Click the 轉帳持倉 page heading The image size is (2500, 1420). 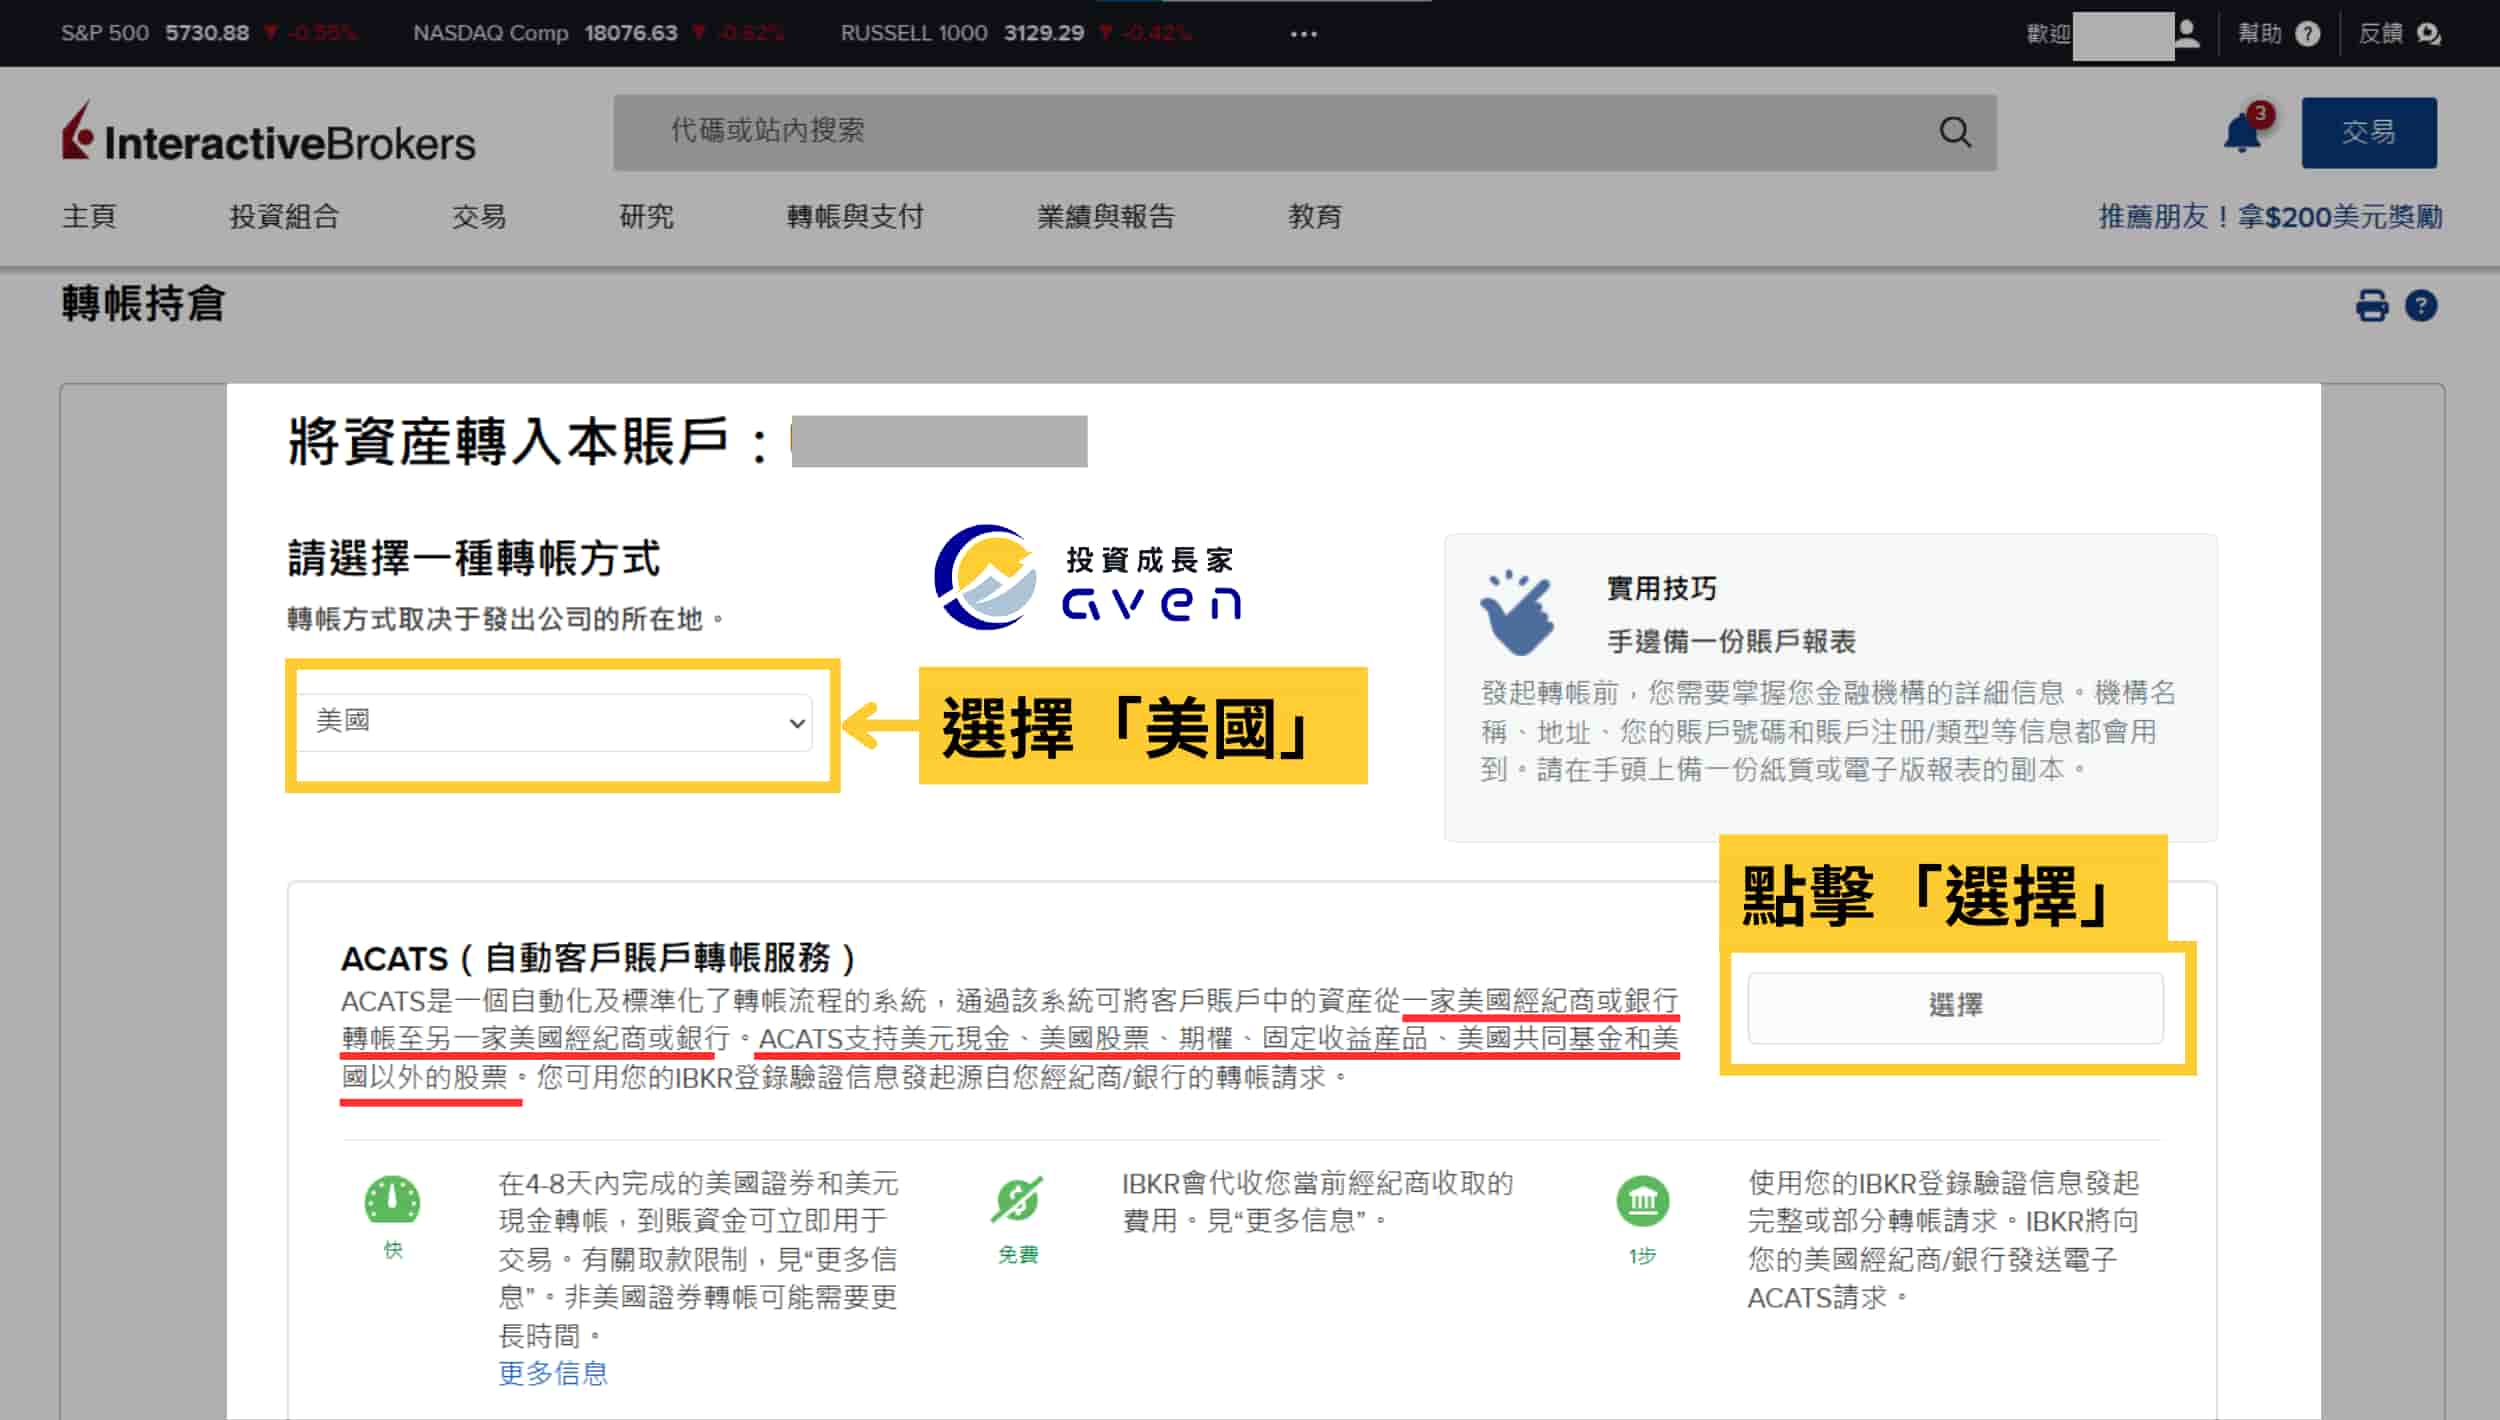coord(143,304)
